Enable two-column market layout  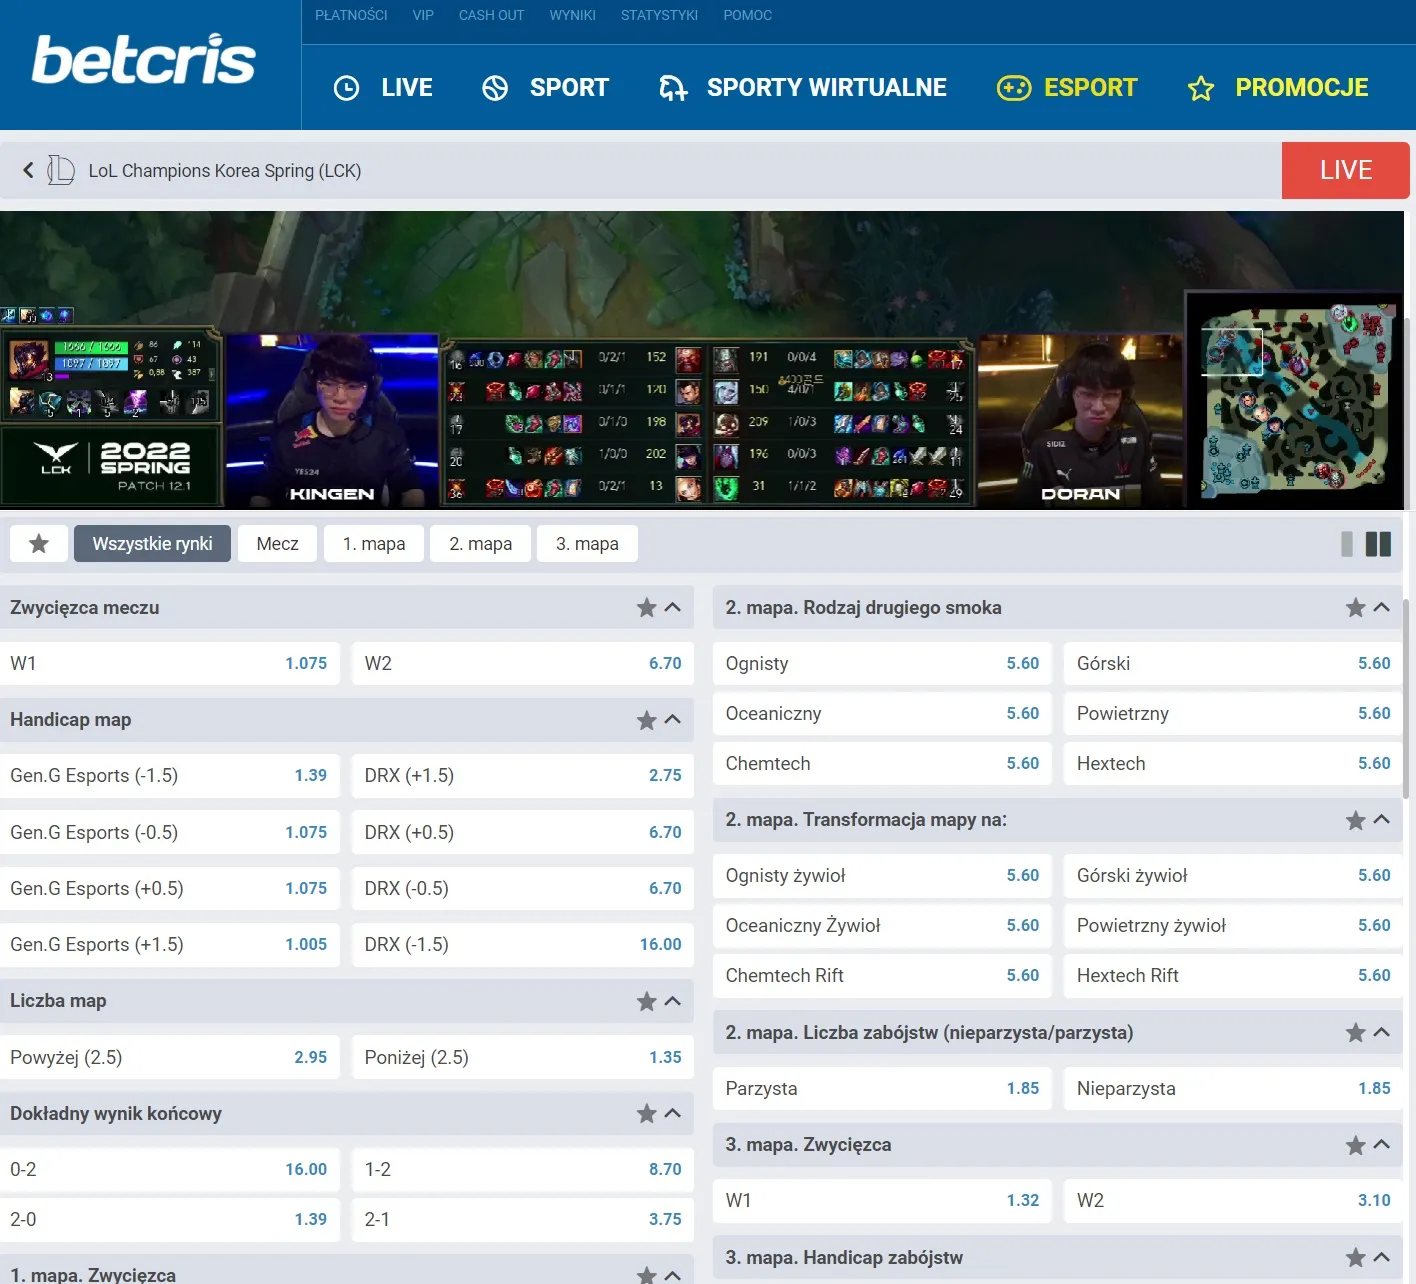1379,543
